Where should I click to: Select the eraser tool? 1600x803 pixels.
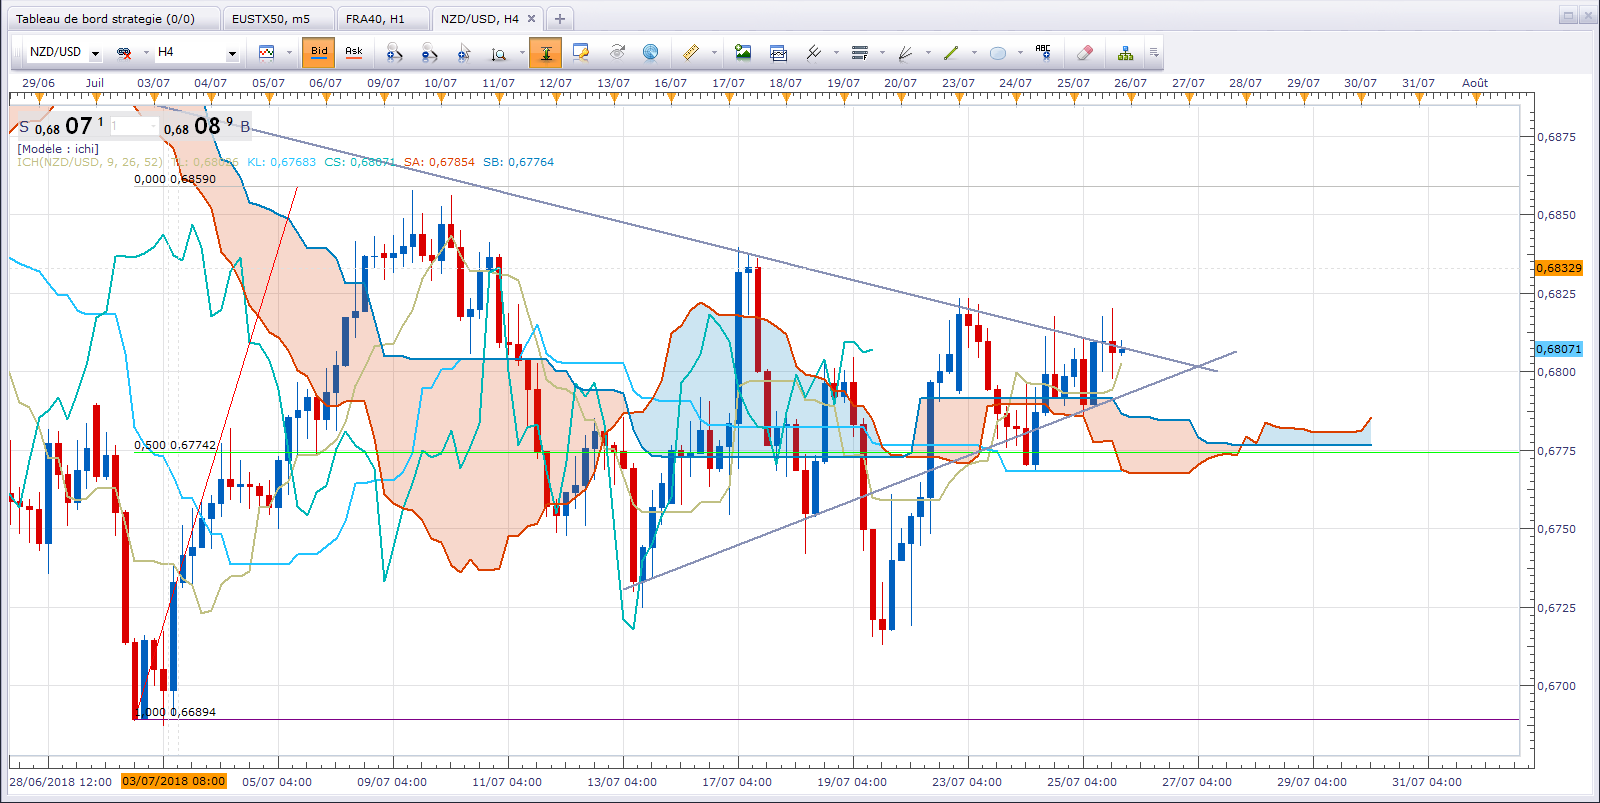coord(1085,52)
